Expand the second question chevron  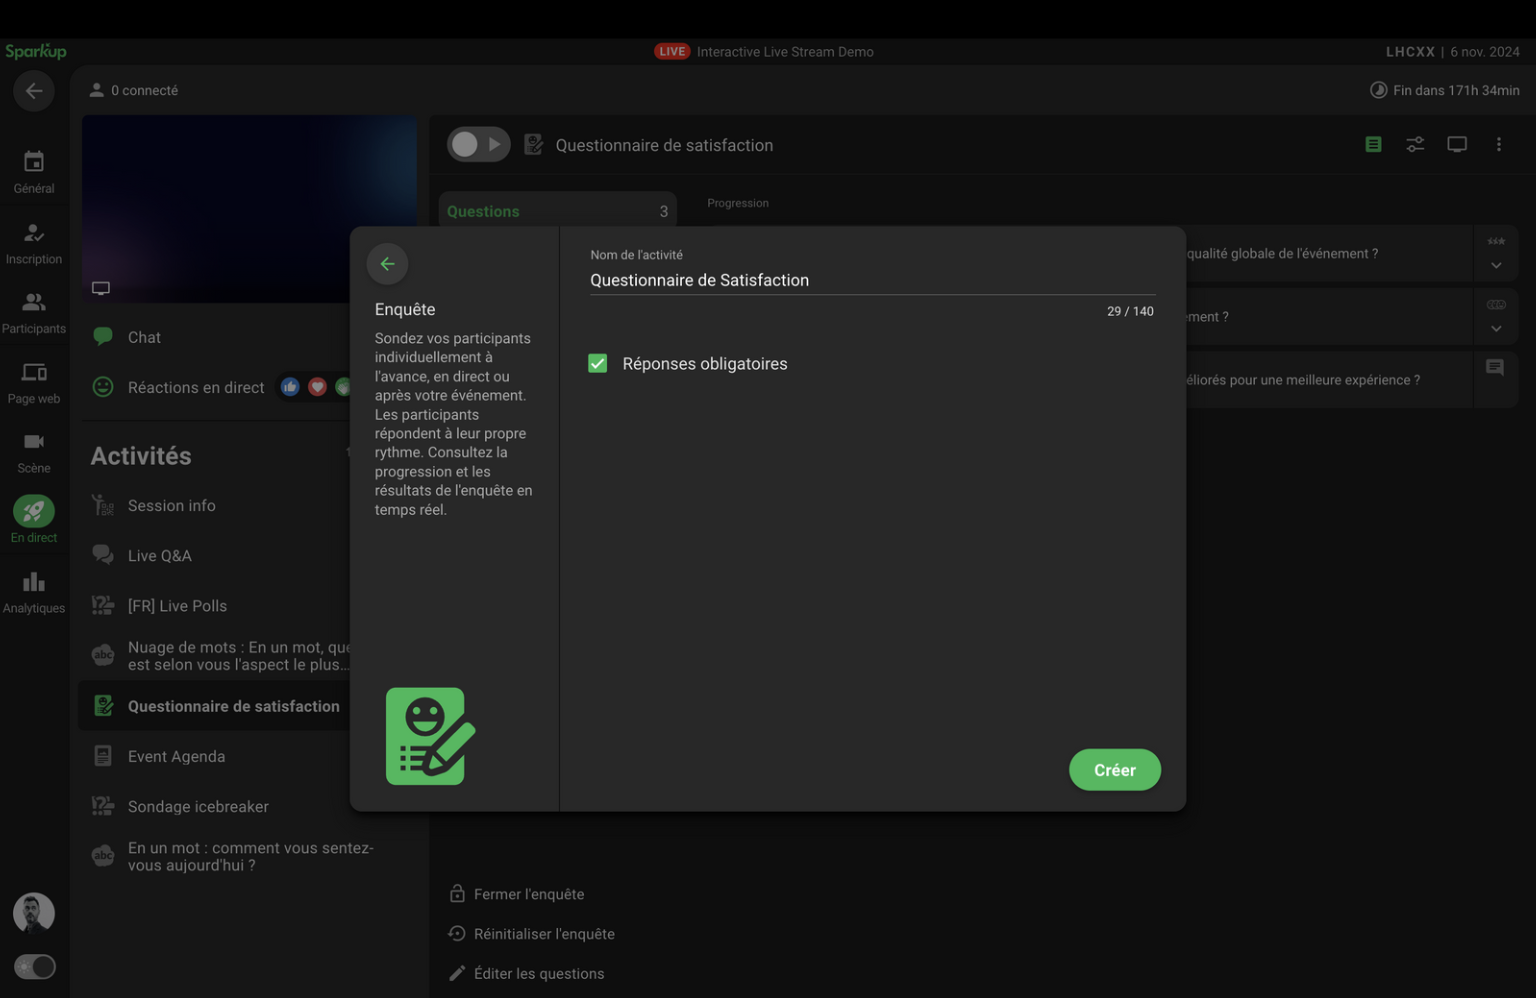[1496, 329]
